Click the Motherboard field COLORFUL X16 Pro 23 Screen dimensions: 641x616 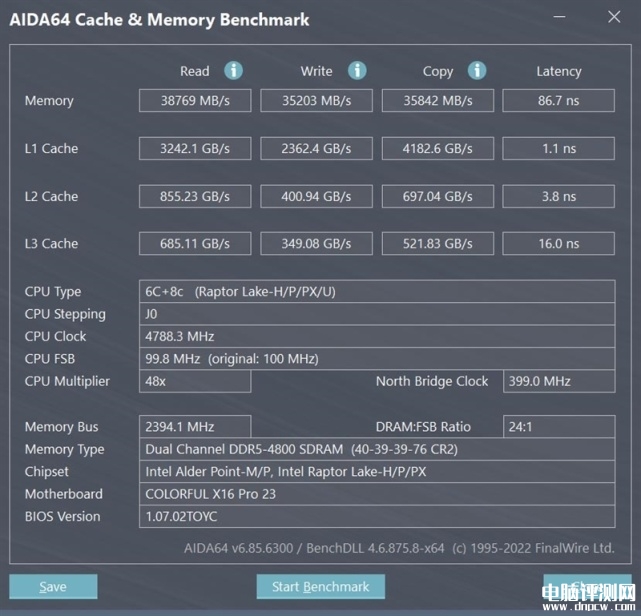377,494
